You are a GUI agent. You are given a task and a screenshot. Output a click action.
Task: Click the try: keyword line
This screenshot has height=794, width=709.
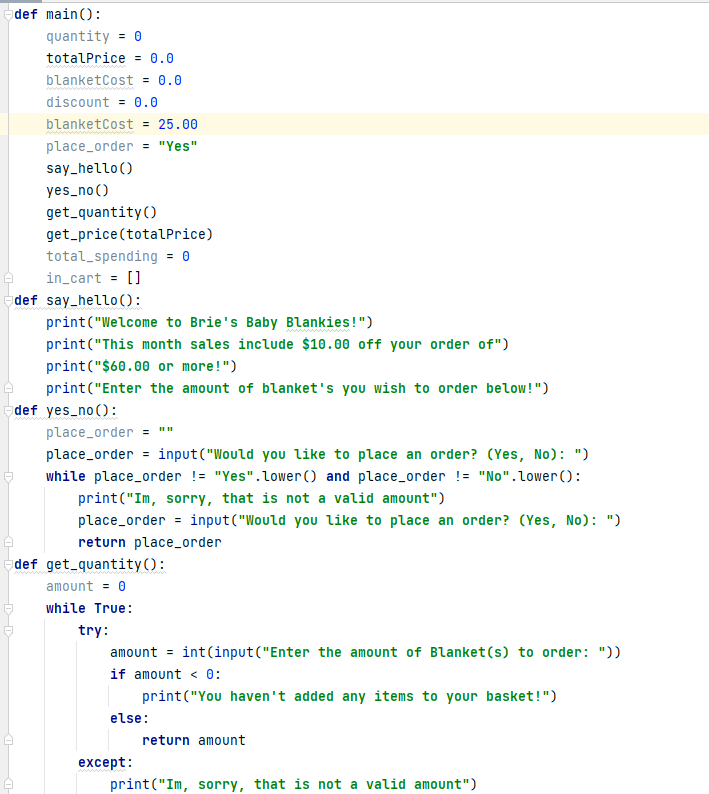(94, 630)
